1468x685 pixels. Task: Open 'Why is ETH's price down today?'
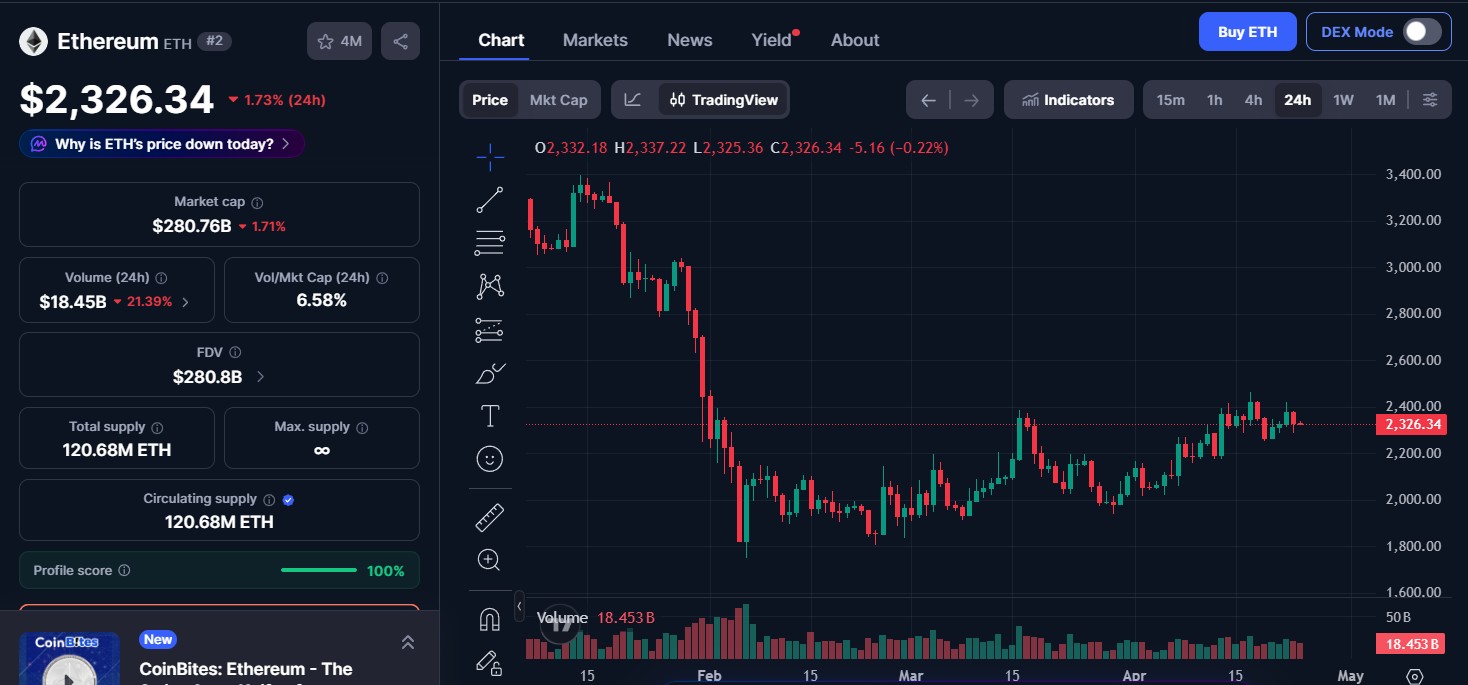pos(161,144)
